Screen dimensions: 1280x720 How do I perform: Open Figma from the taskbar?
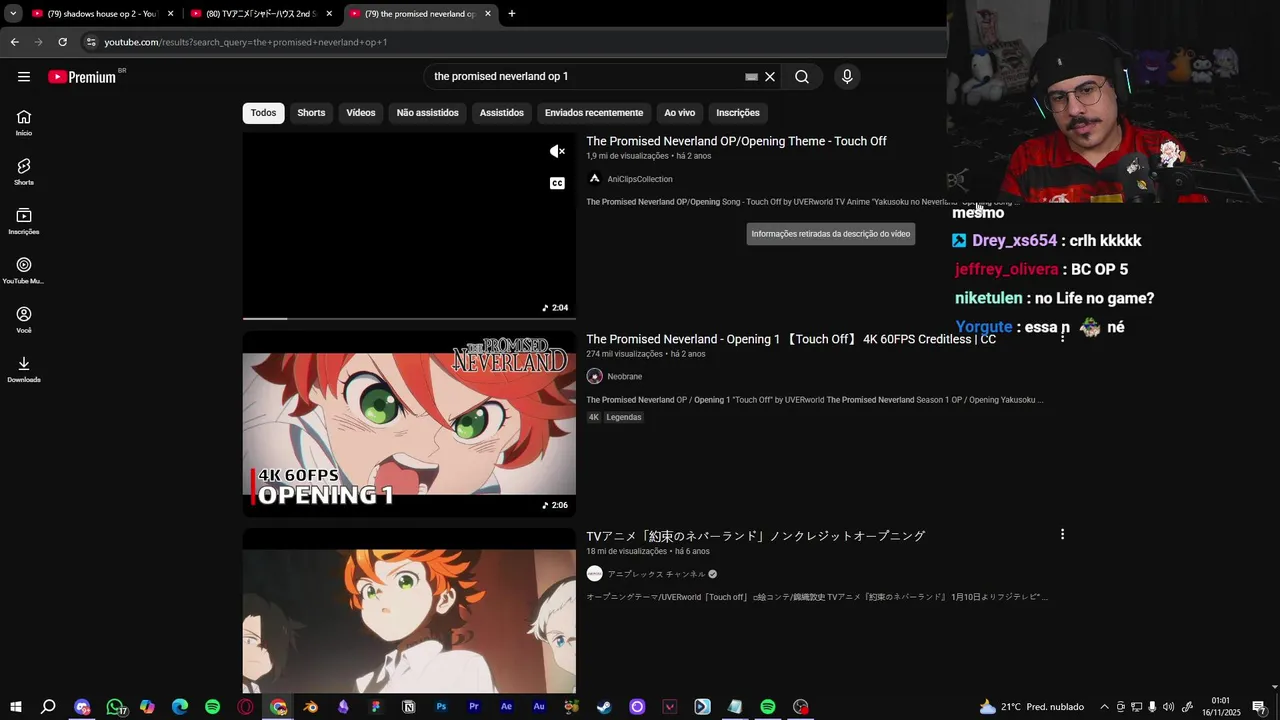[x=376, y=707]
